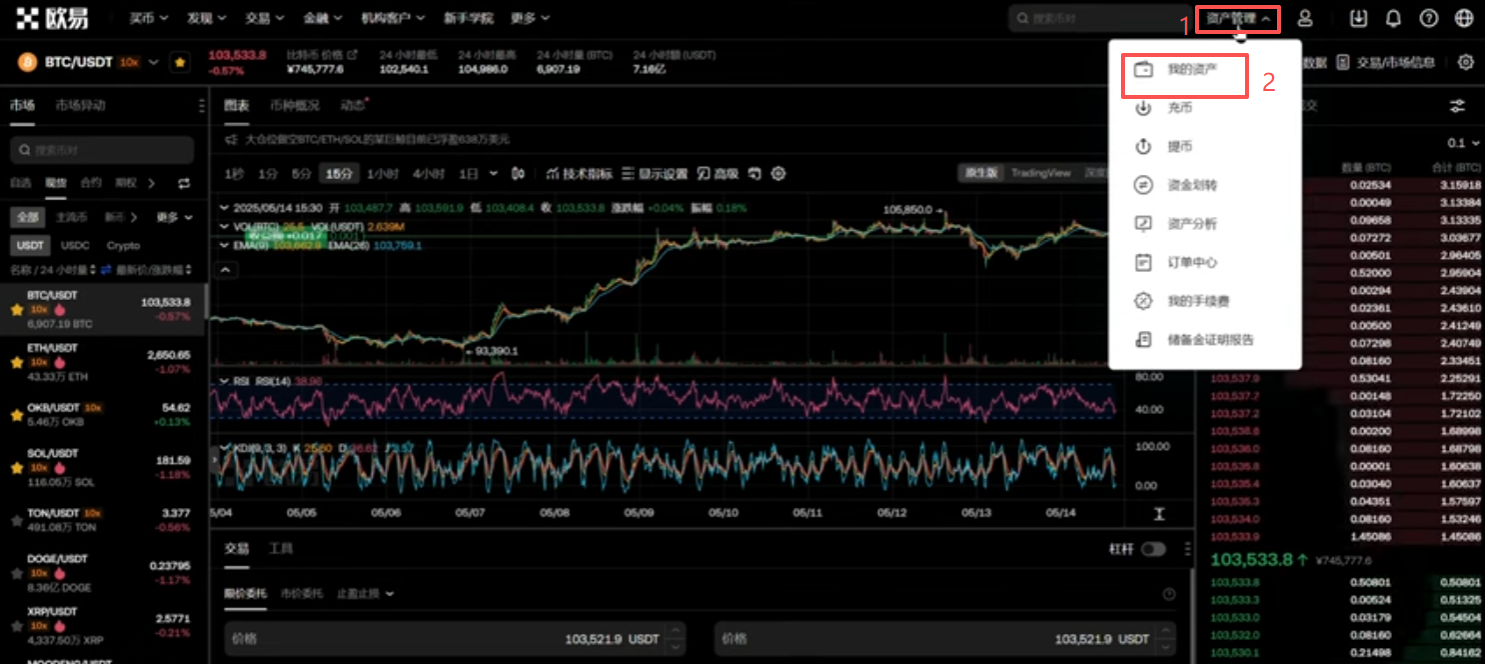Click the language globe icon
The height and width of the screenshot is (664, 1485).
point(1464,18)
